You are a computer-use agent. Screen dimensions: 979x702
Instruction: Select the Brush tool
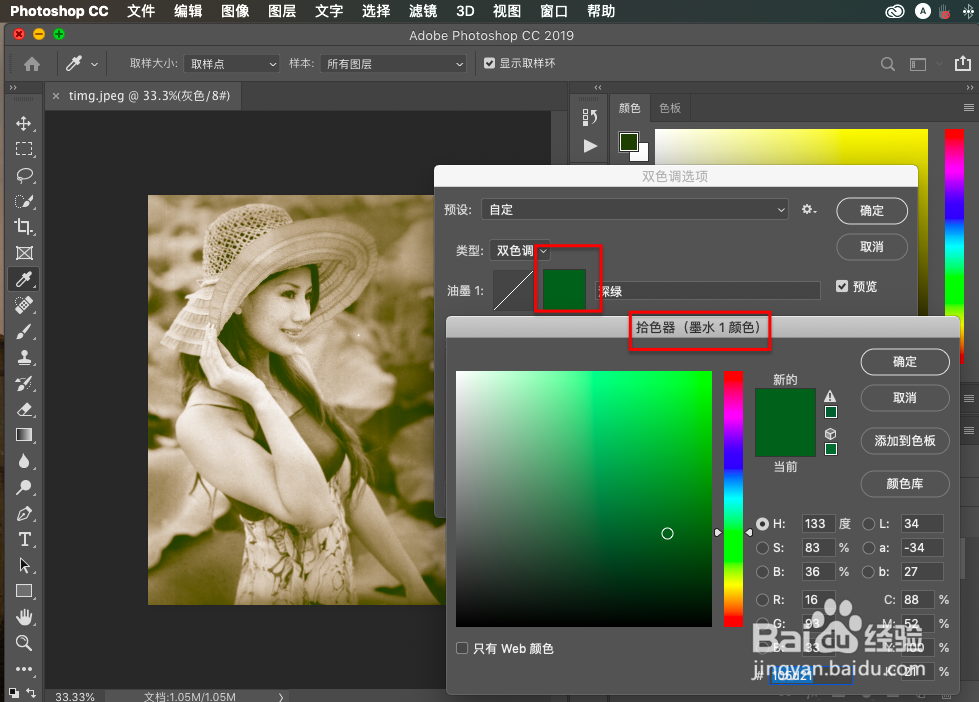click(24, 332)
